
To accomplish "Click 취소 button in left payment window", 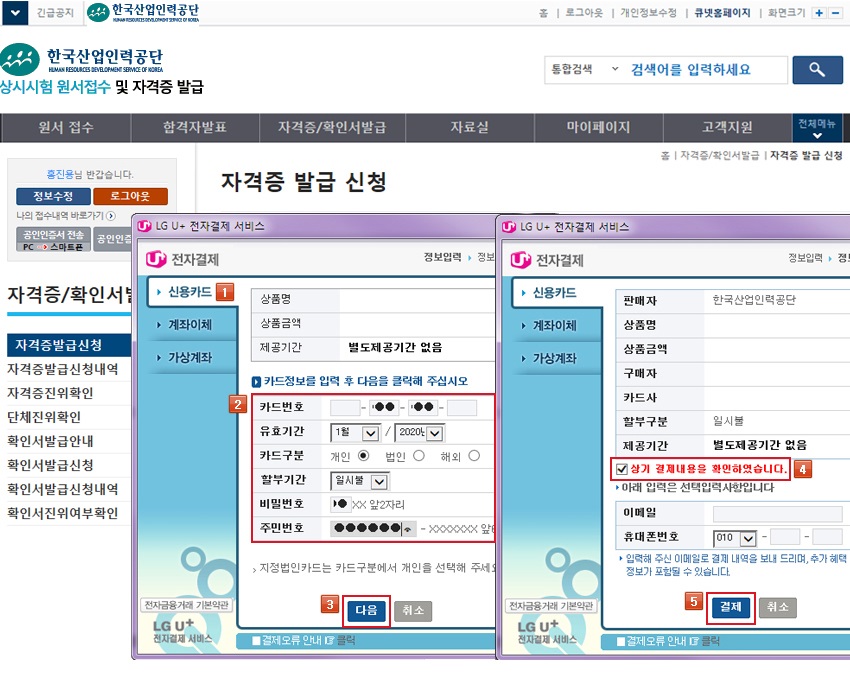I will point(413,611).
